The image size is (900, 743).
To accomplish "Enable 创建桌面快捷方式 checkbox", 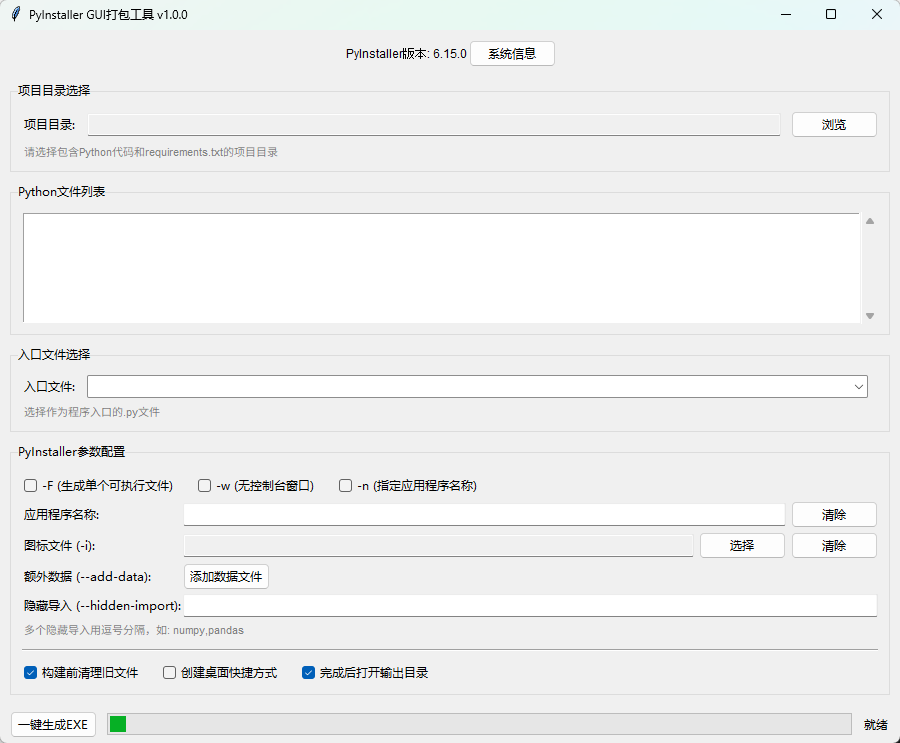I will coord(169,672).
